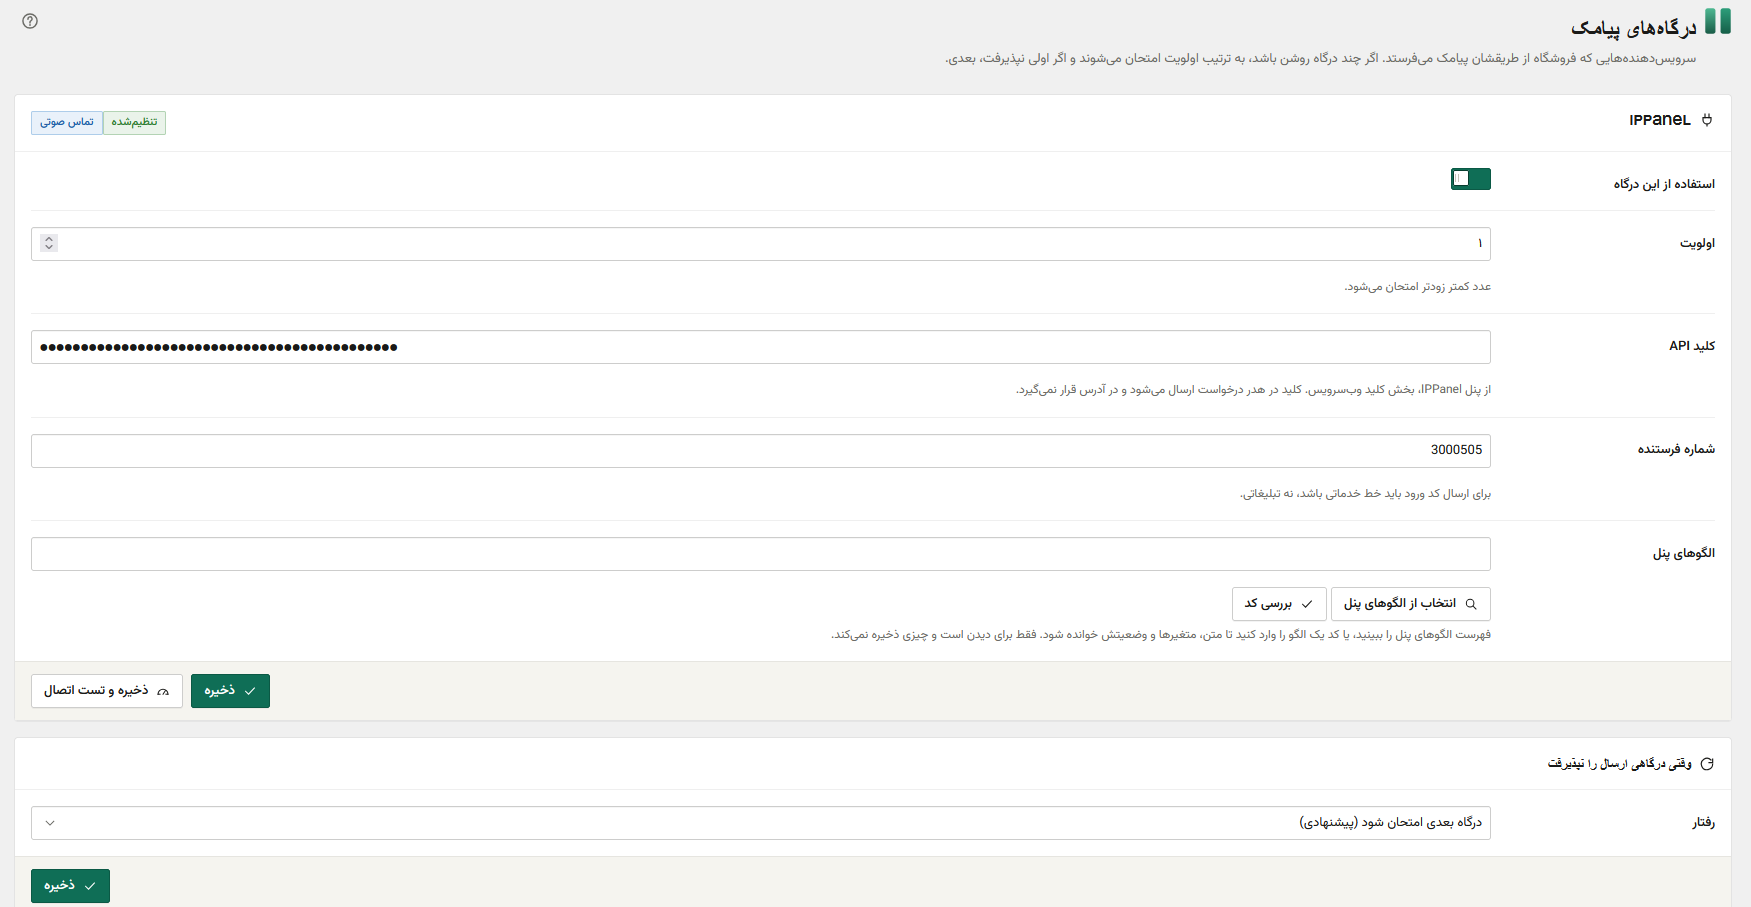Screen dimensions: 1751x907
Task: Click the درگاه‌های پیامک page title
Action: point(1633,28)
